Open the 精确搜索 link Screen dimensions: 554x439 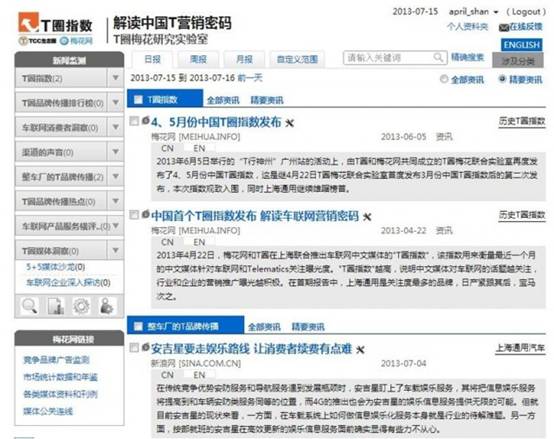pyautogui.click(x=467, y=57)
